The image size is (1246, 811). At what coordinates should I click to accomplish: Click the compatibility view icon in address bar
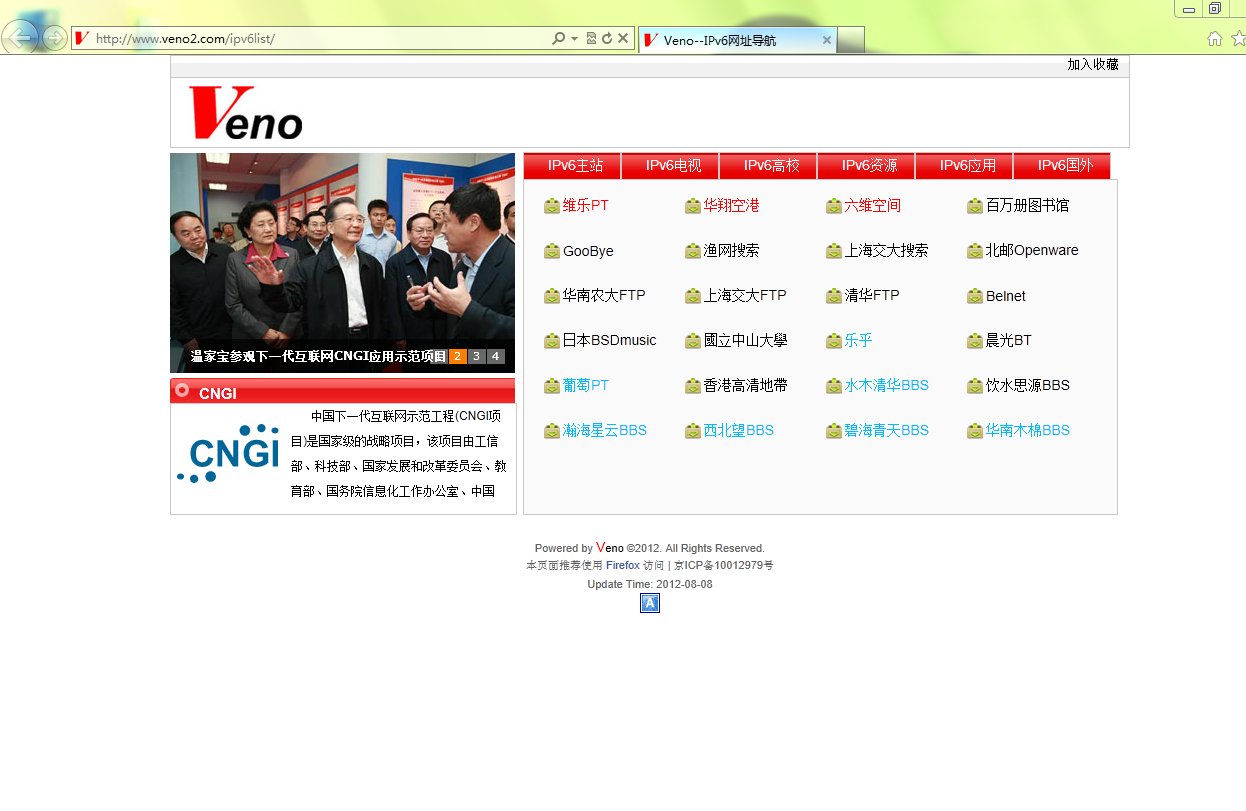click(x=591, y=38)
